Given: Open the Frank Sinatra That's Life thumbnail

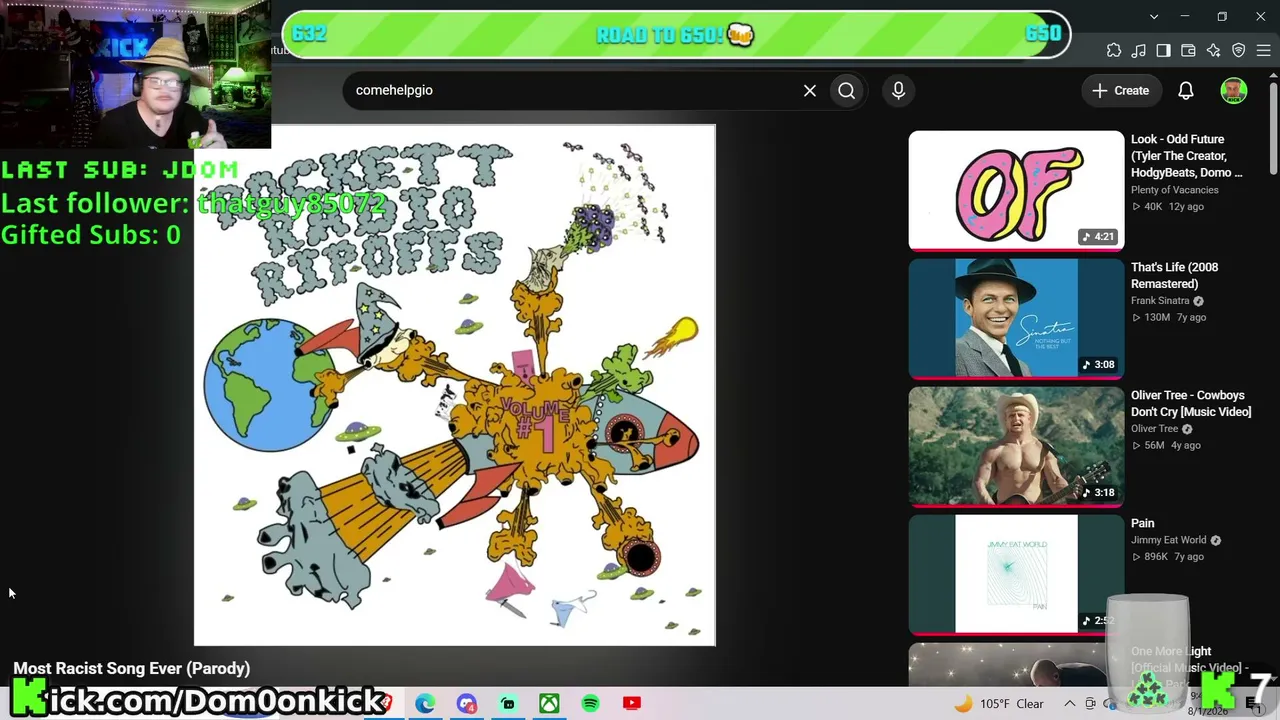Looking at the screenshot, I should 1016,318.
